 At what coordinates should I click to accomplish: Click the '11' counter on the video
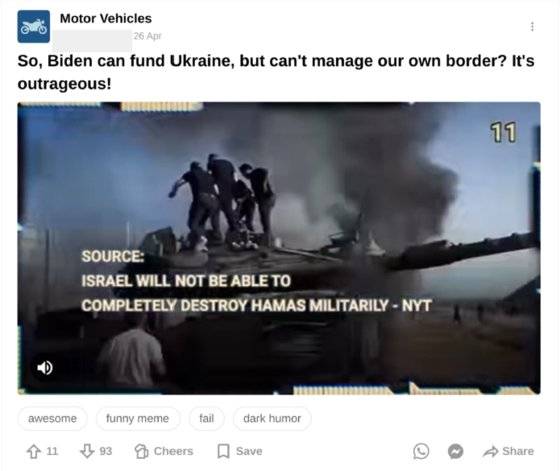(503, 132)
